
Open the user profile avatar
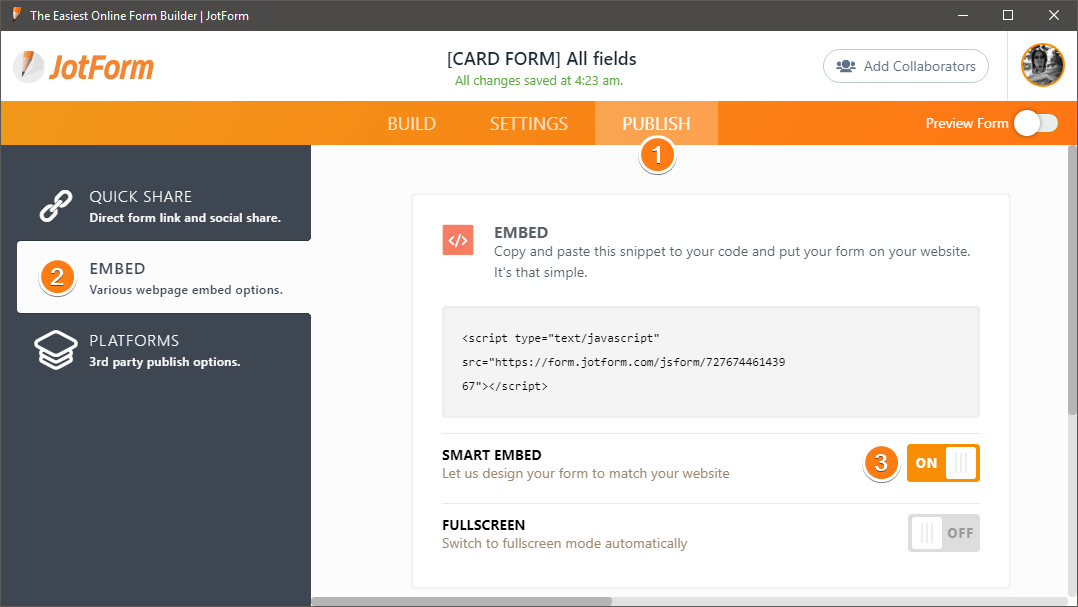[x=1042, y=66]
